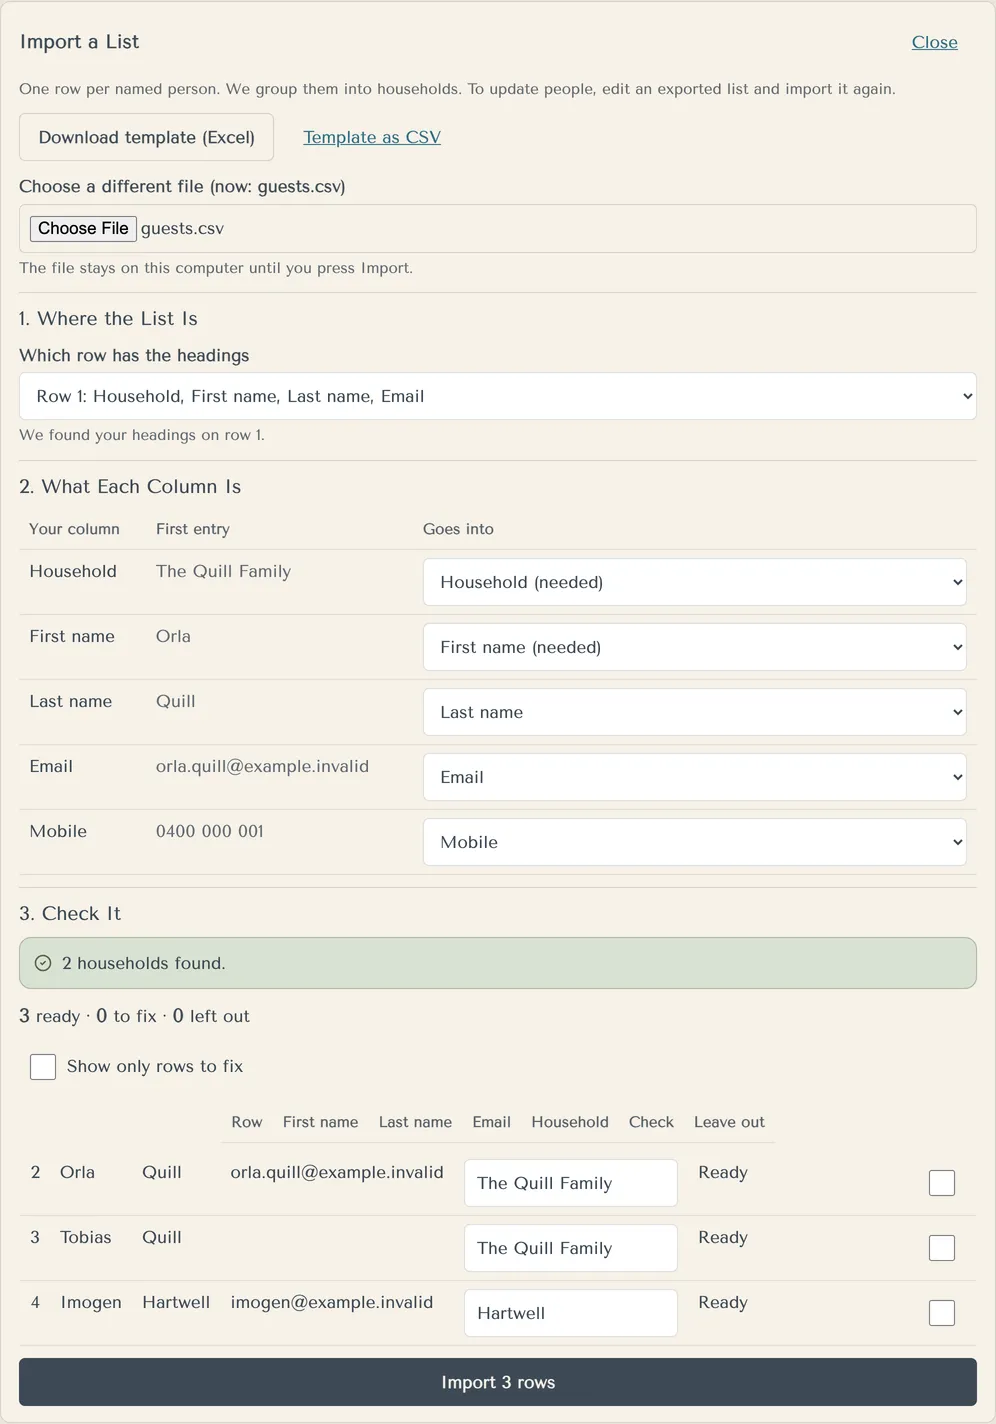Click the 'Leave out' column header
Image resolution: width=996 pixels, height=1424 pixels.
click(729, 1122)
